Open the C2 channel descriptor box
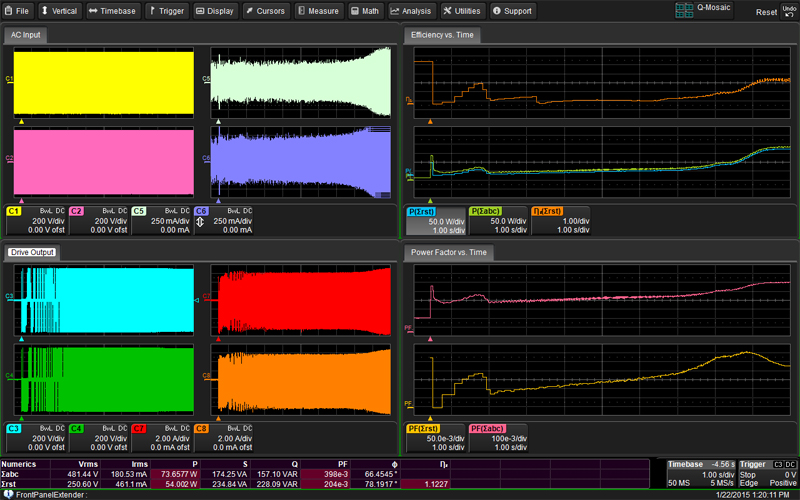Viewport: 800px width, 500px height. 98,220
